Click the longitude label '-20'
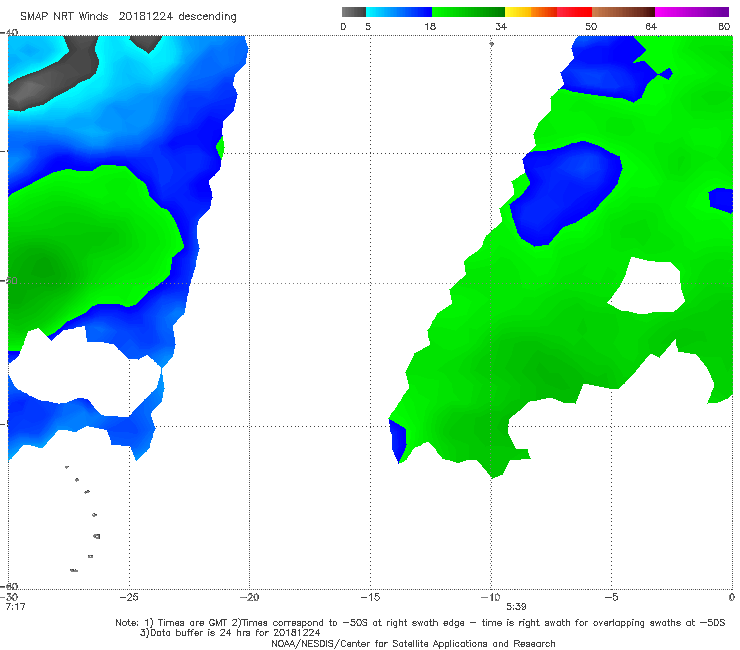The height and width of the screenshot is (650, 740). (x=249, y=597)
